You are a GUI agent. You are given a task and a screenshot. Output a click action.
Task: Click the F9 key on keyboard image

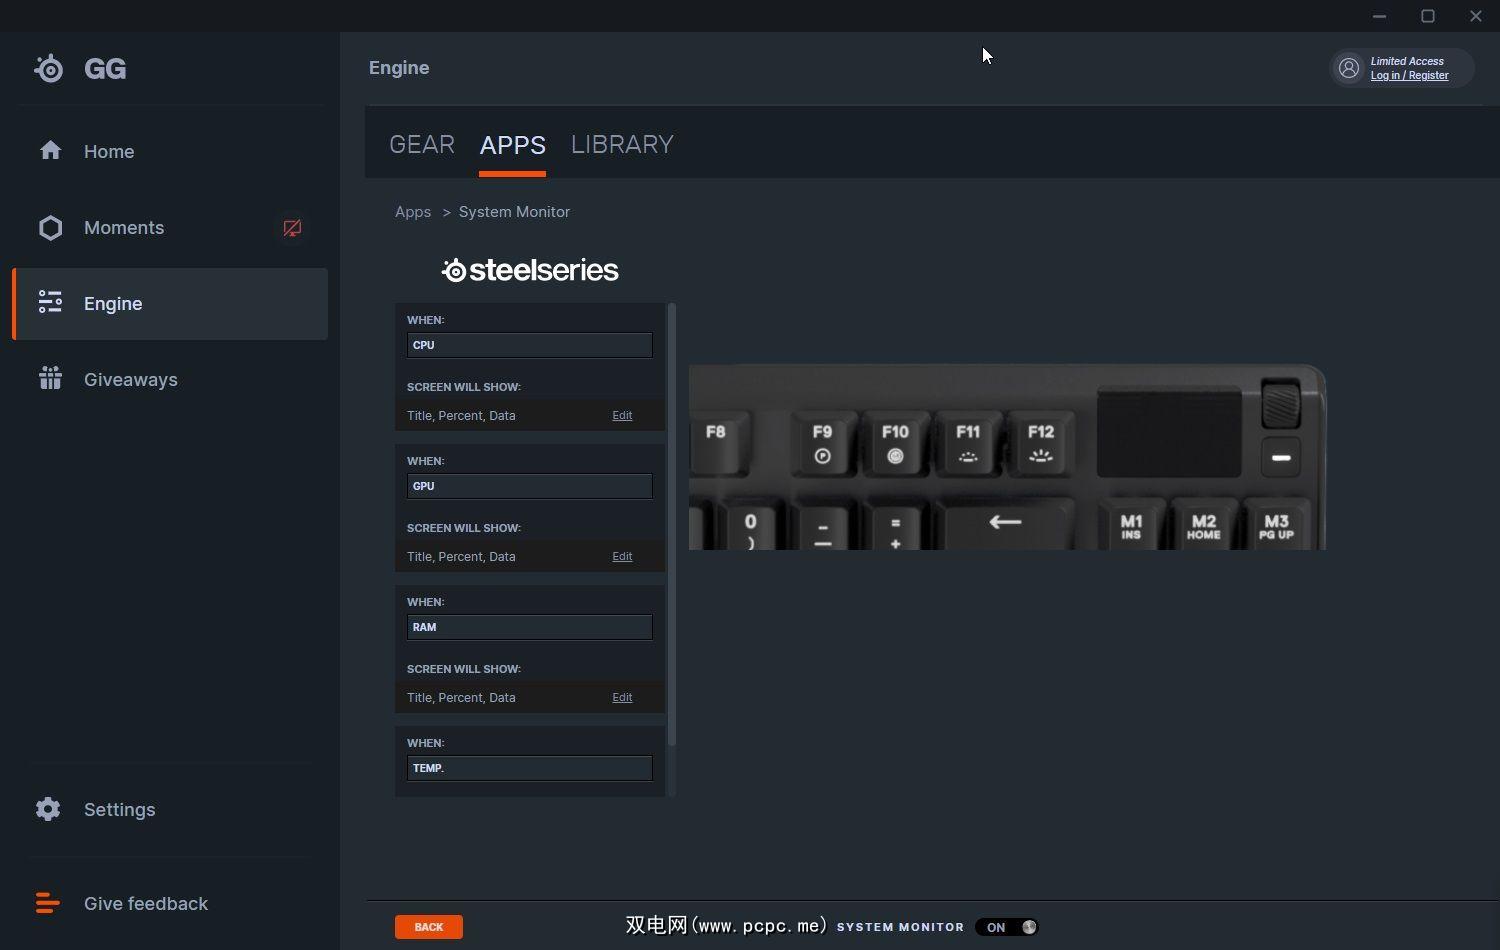822,443
